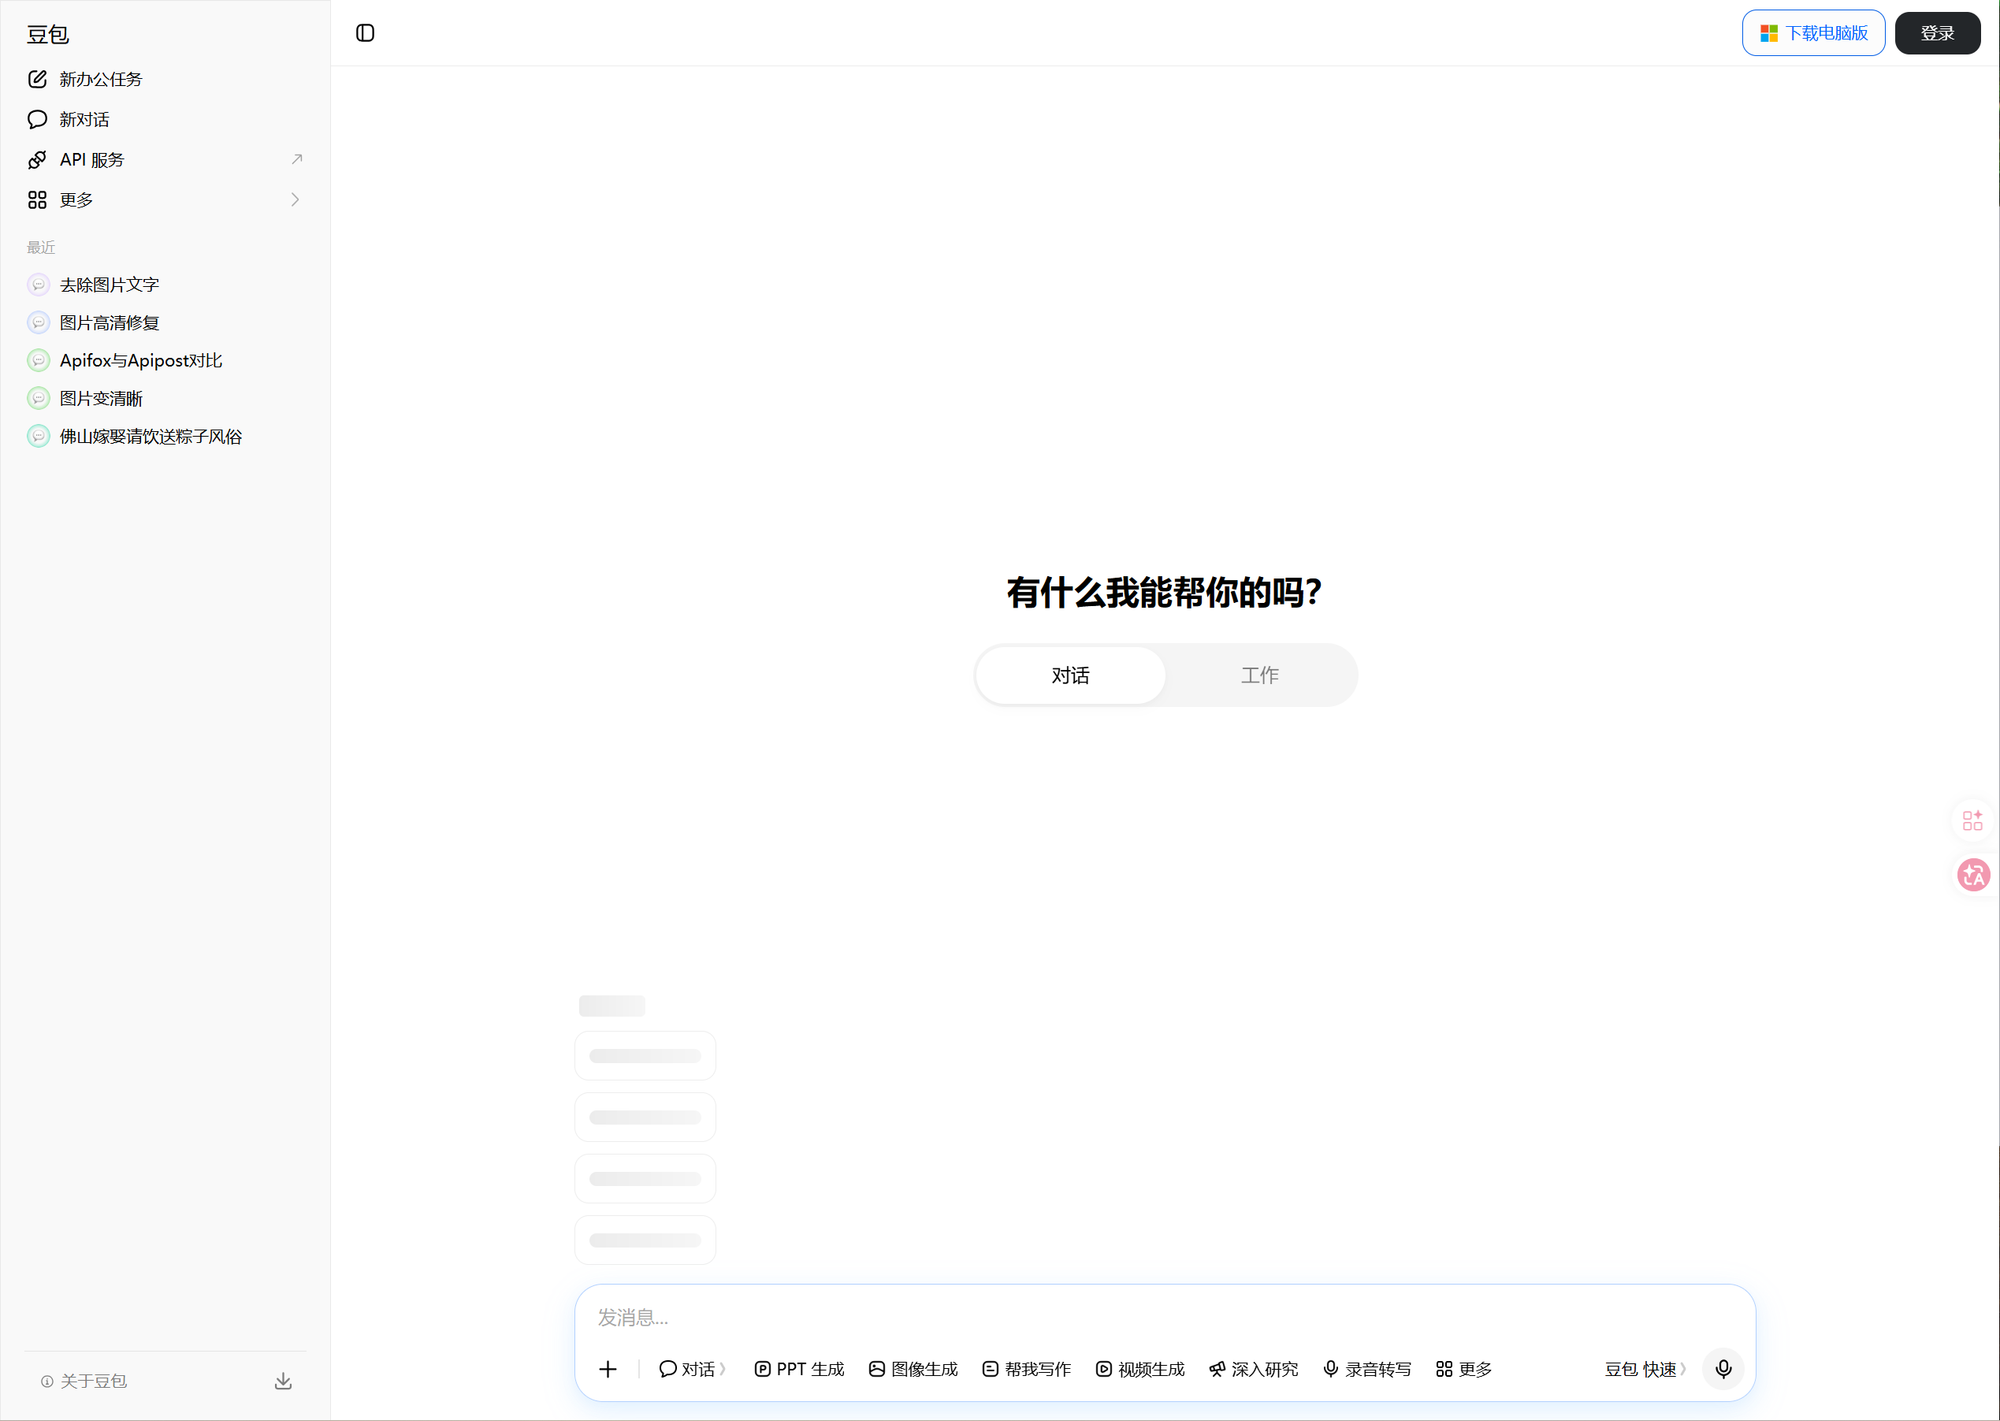2000x1421 pixels.
Task: Click the new office task pencil icon
Action: (x=37, y=79)
